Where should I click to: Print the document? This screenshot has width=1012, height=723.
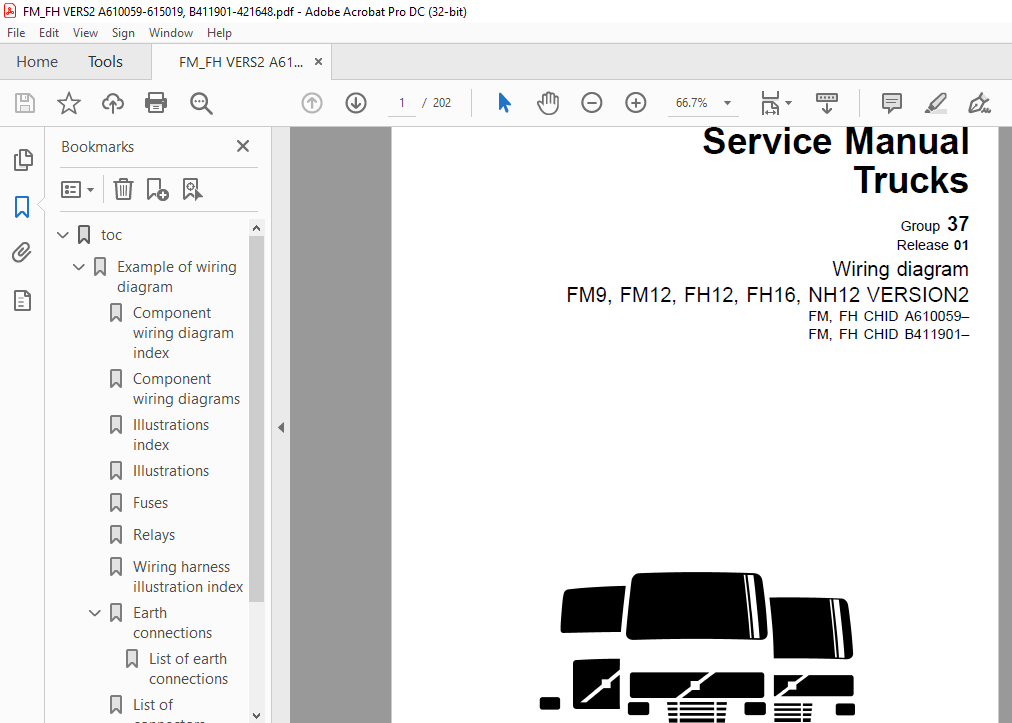pos(156,103)
